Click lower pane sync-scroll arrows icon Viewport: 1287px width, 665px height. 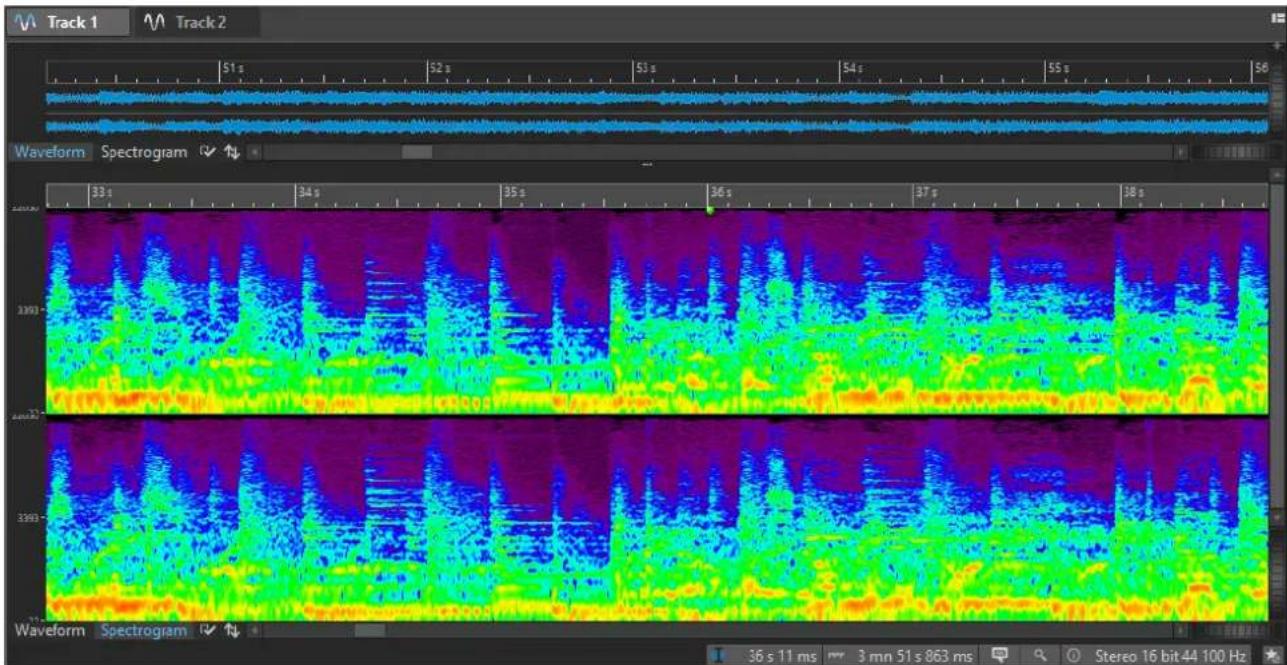[232, 631]
